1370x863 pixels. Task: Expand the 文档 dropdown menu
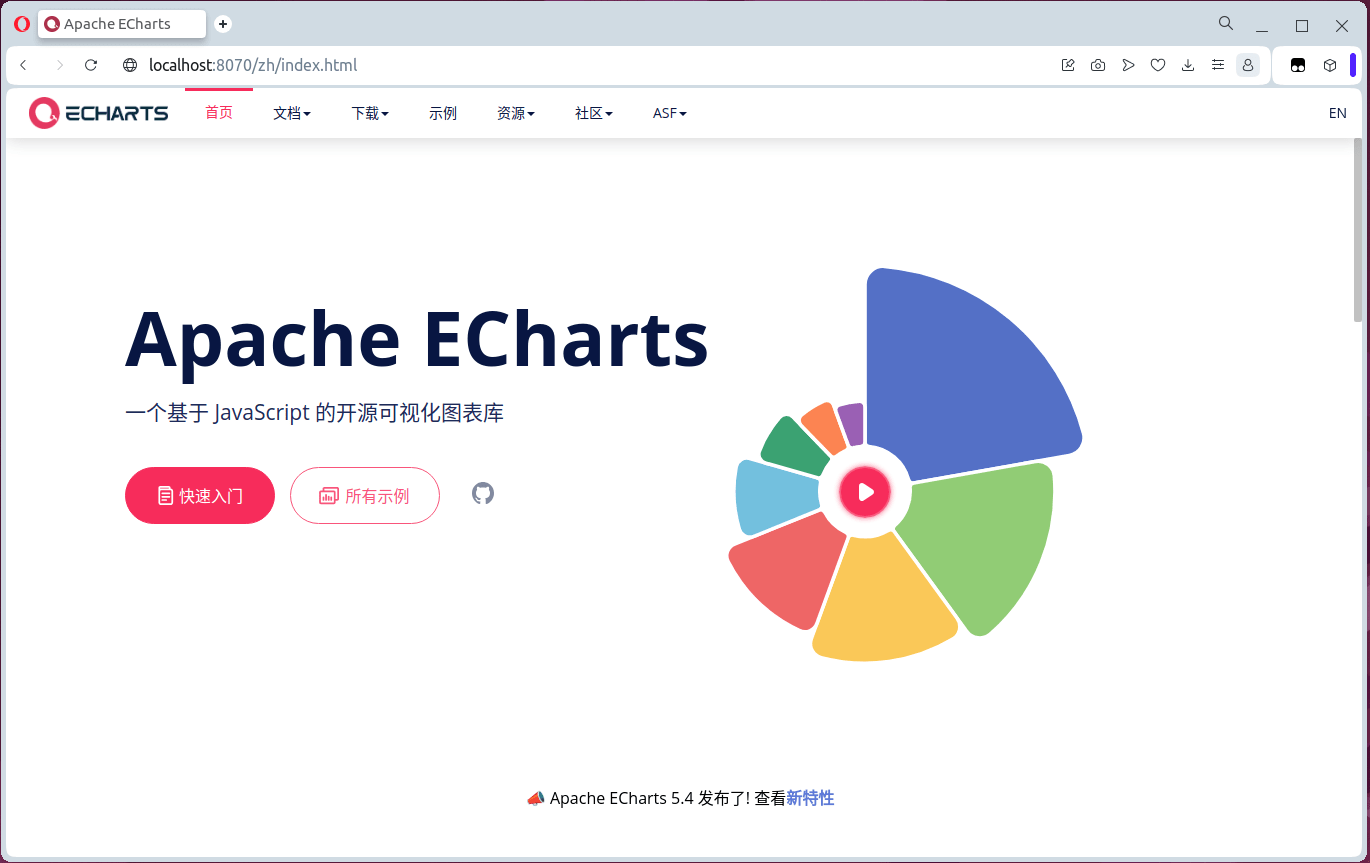pyautogui.click(x=292, y=113)
